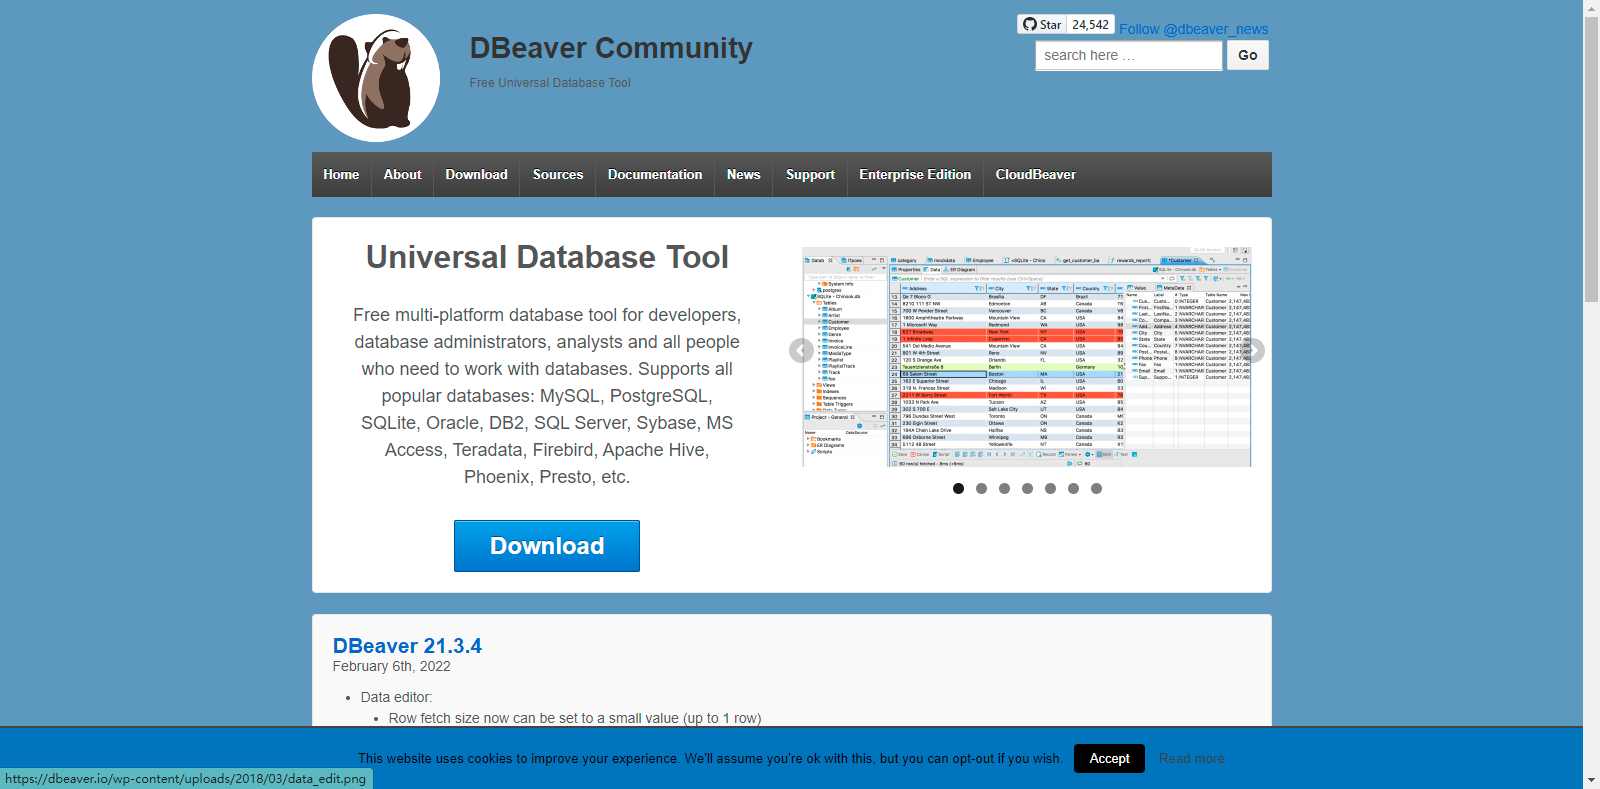This screenshot has width=1600, height=789.
Task: Open the News menu item
Action: click(x=744, y=174)
